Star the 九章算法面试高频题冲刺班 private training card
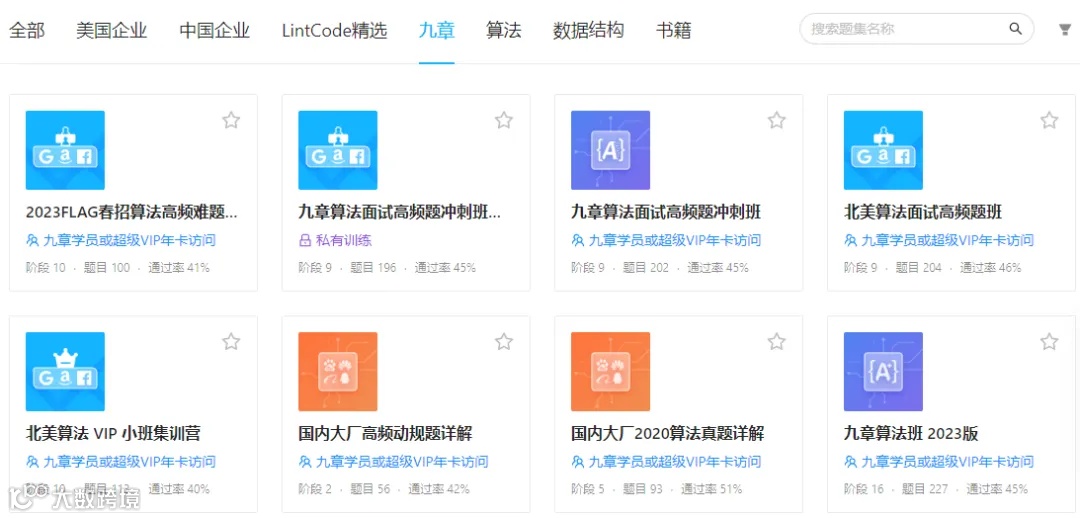The image size is (1080, 518). click(x=503, y=121)
